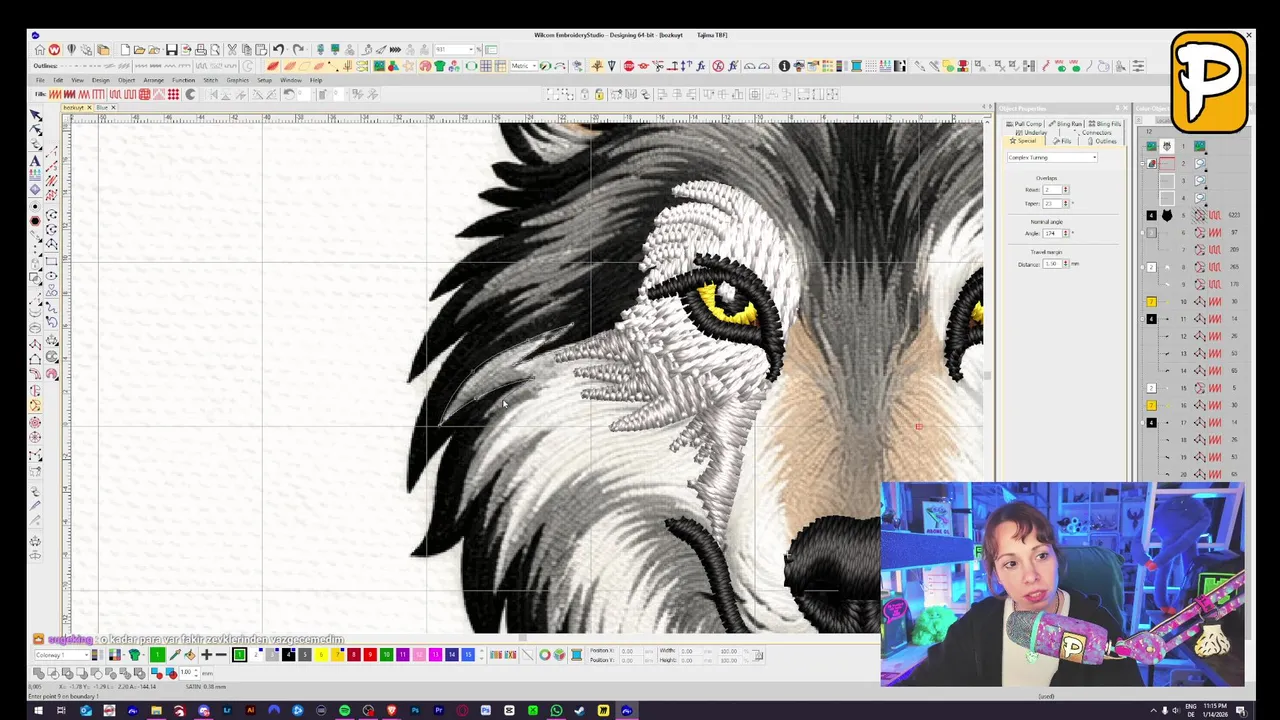Click the green T-shirt product icon in upper toolbar
Viewport: 1280px width, 720px height.
pos(439,66)
